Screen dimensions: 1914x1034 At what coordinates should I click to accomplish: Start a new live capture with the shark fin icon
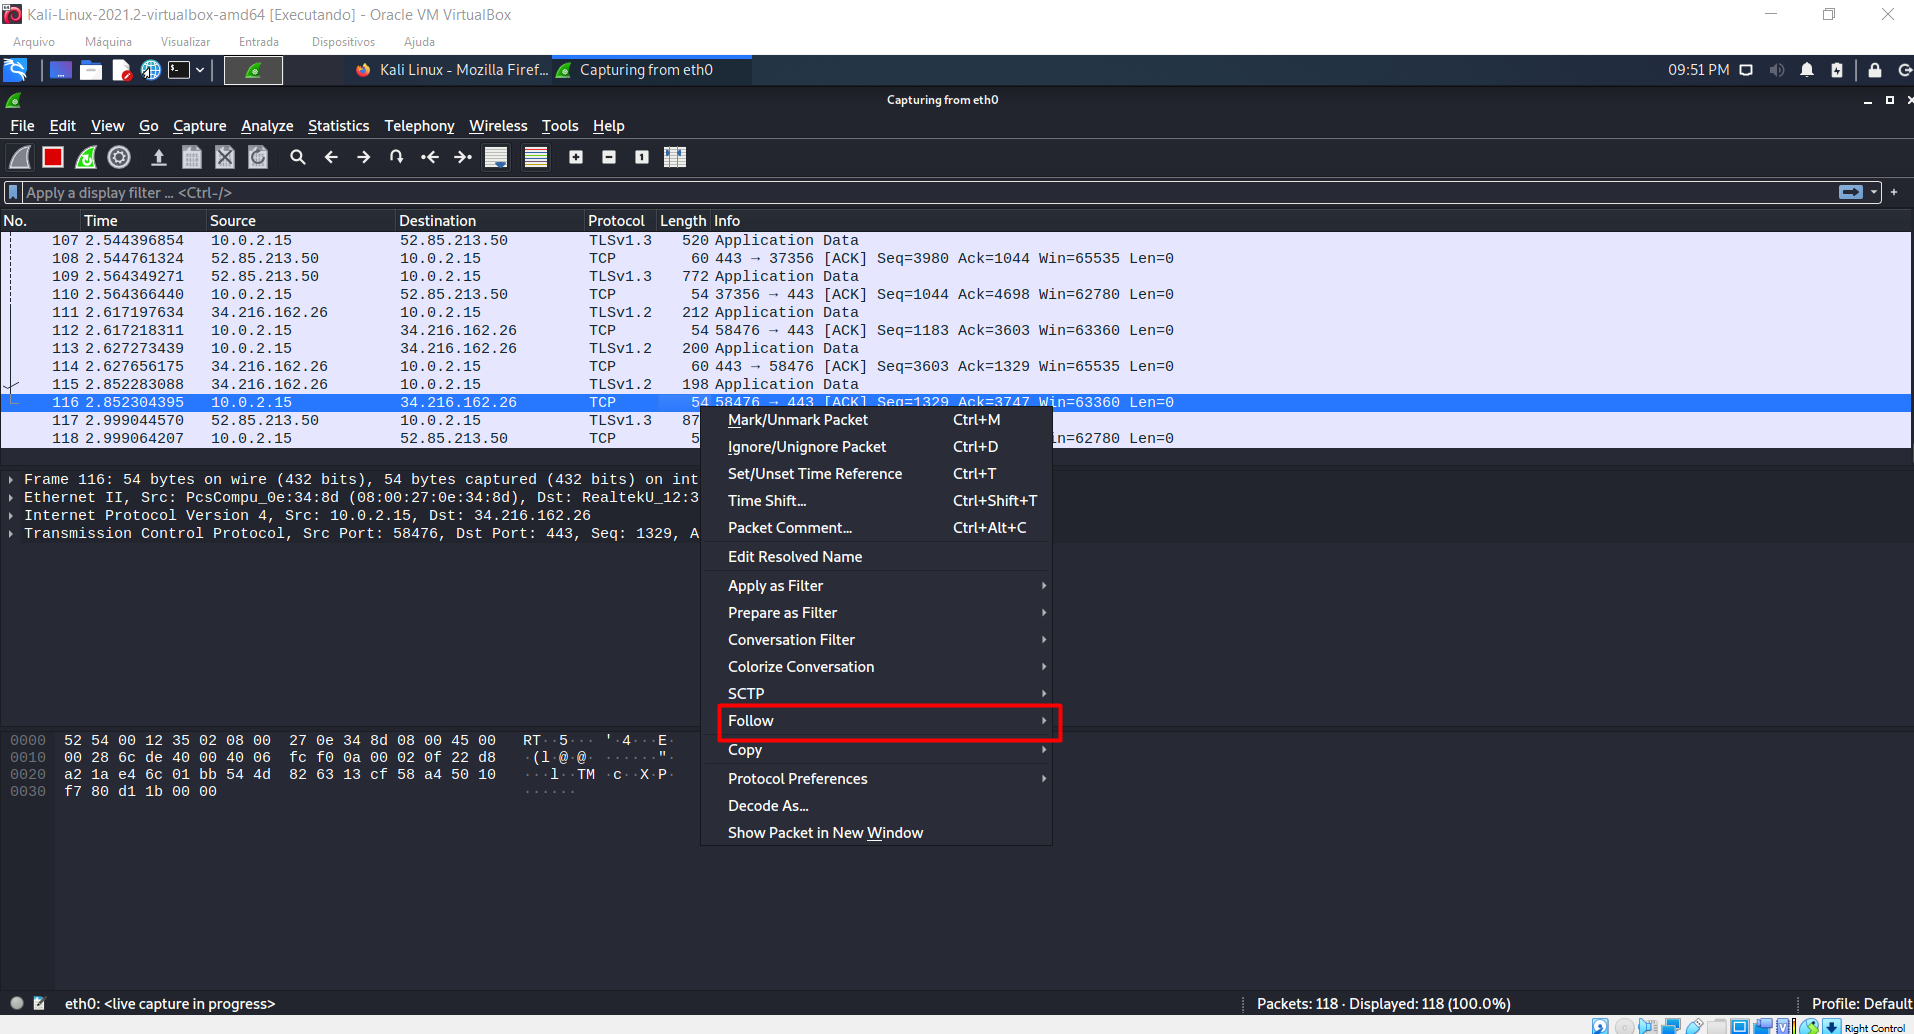(20, 157)
